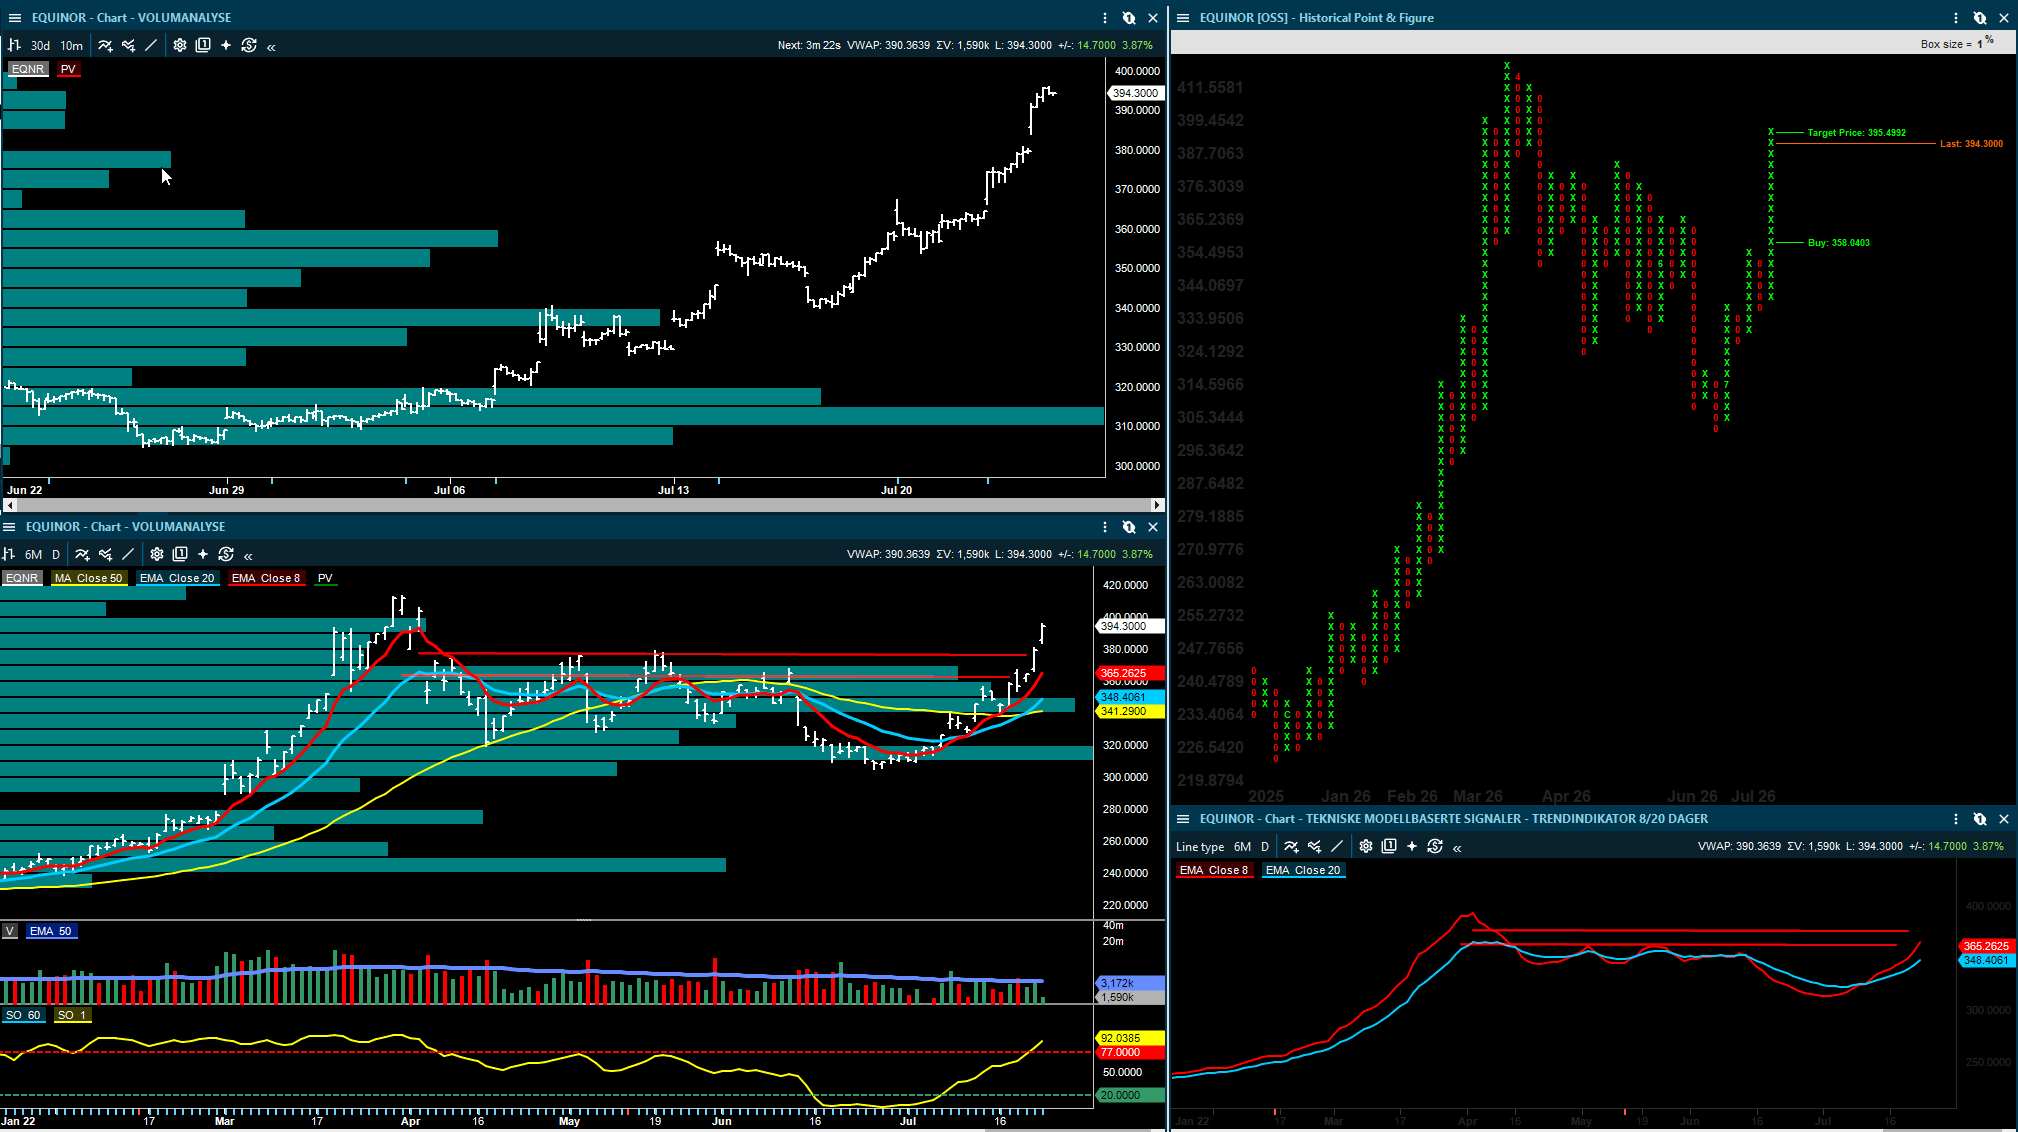The image size is (2018, 1132).
Task: Select trend line tool in TRENDINDIKATOR toolbar
Action: coord(1337,847)
